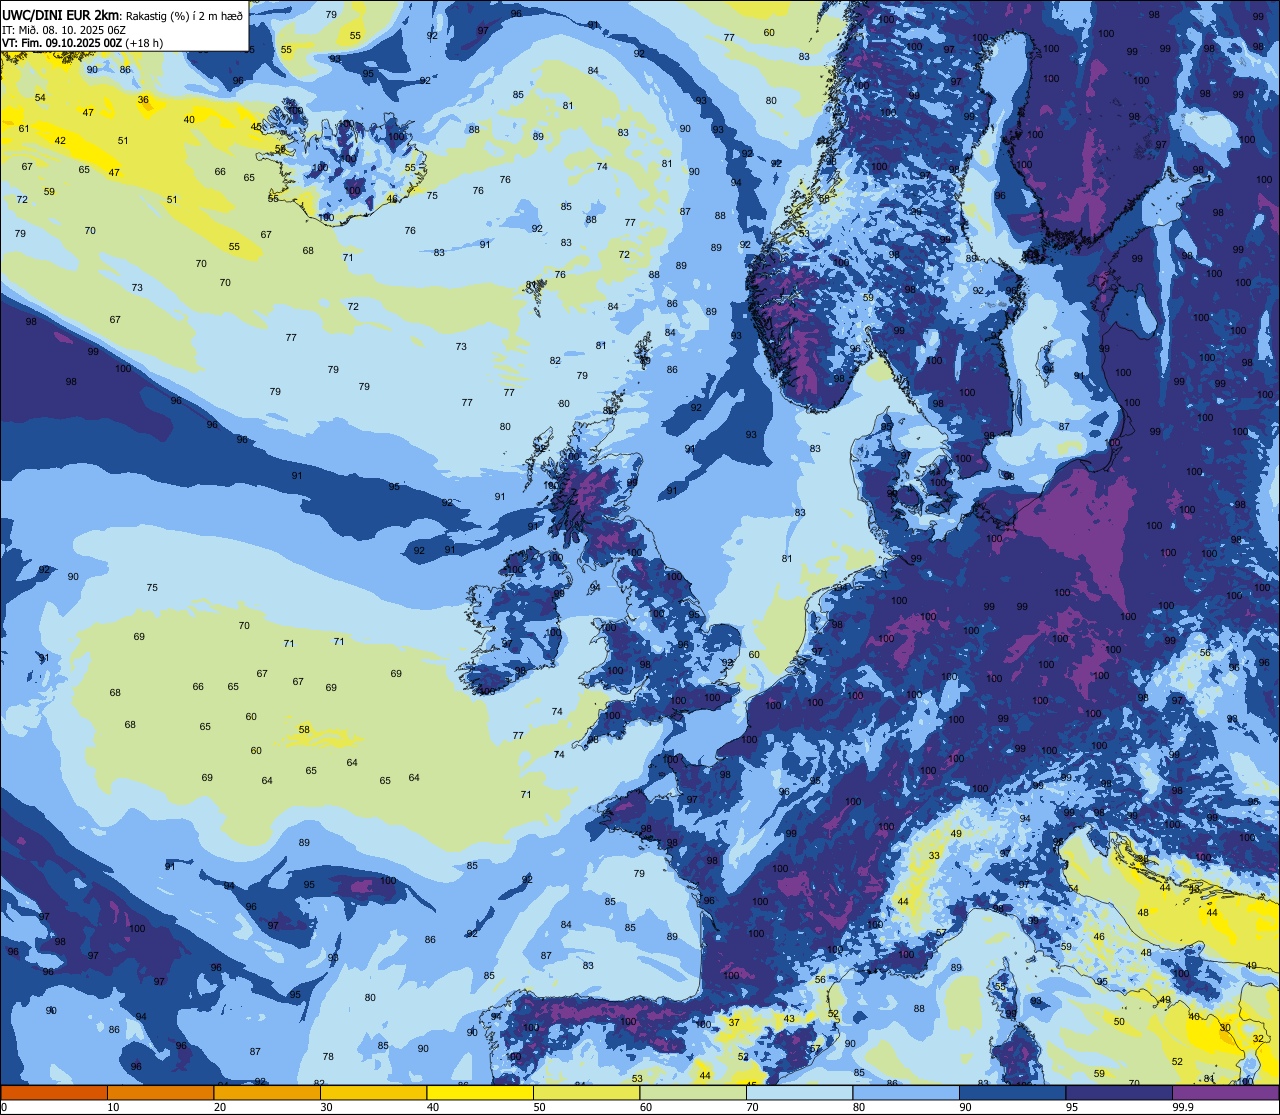This screenshot has width=1280, height=1115.
Task: Click the humidity value '61' near the left edge
Action: point(24,128)
